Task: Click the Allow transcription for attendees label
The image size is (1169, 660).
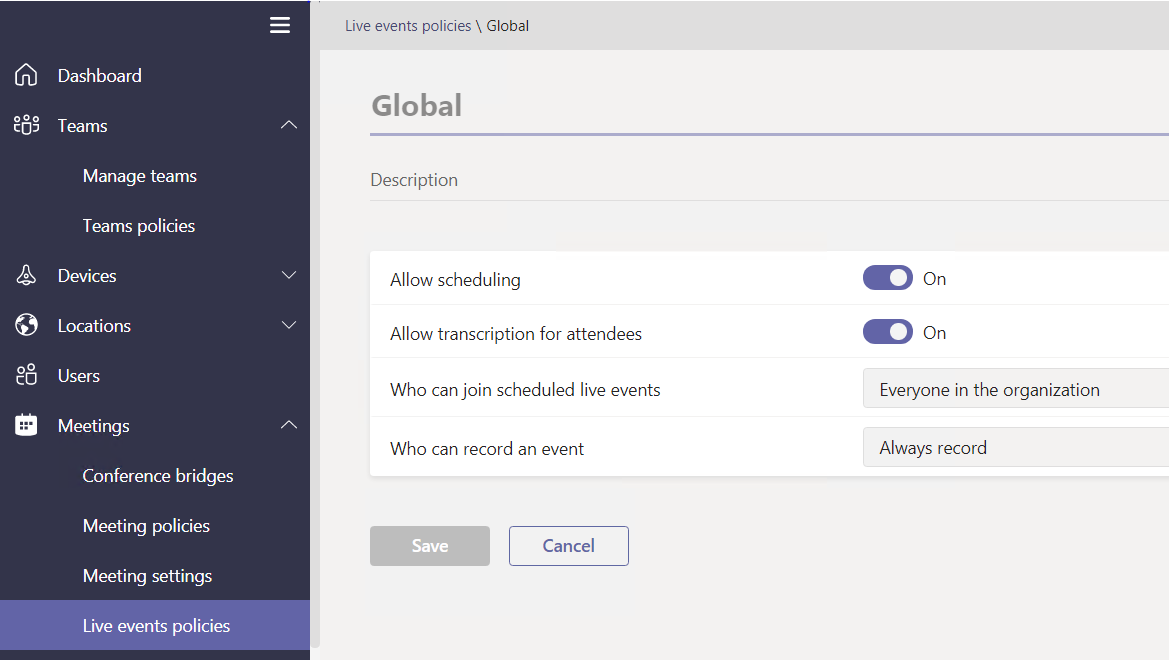Action: point(516,333)
